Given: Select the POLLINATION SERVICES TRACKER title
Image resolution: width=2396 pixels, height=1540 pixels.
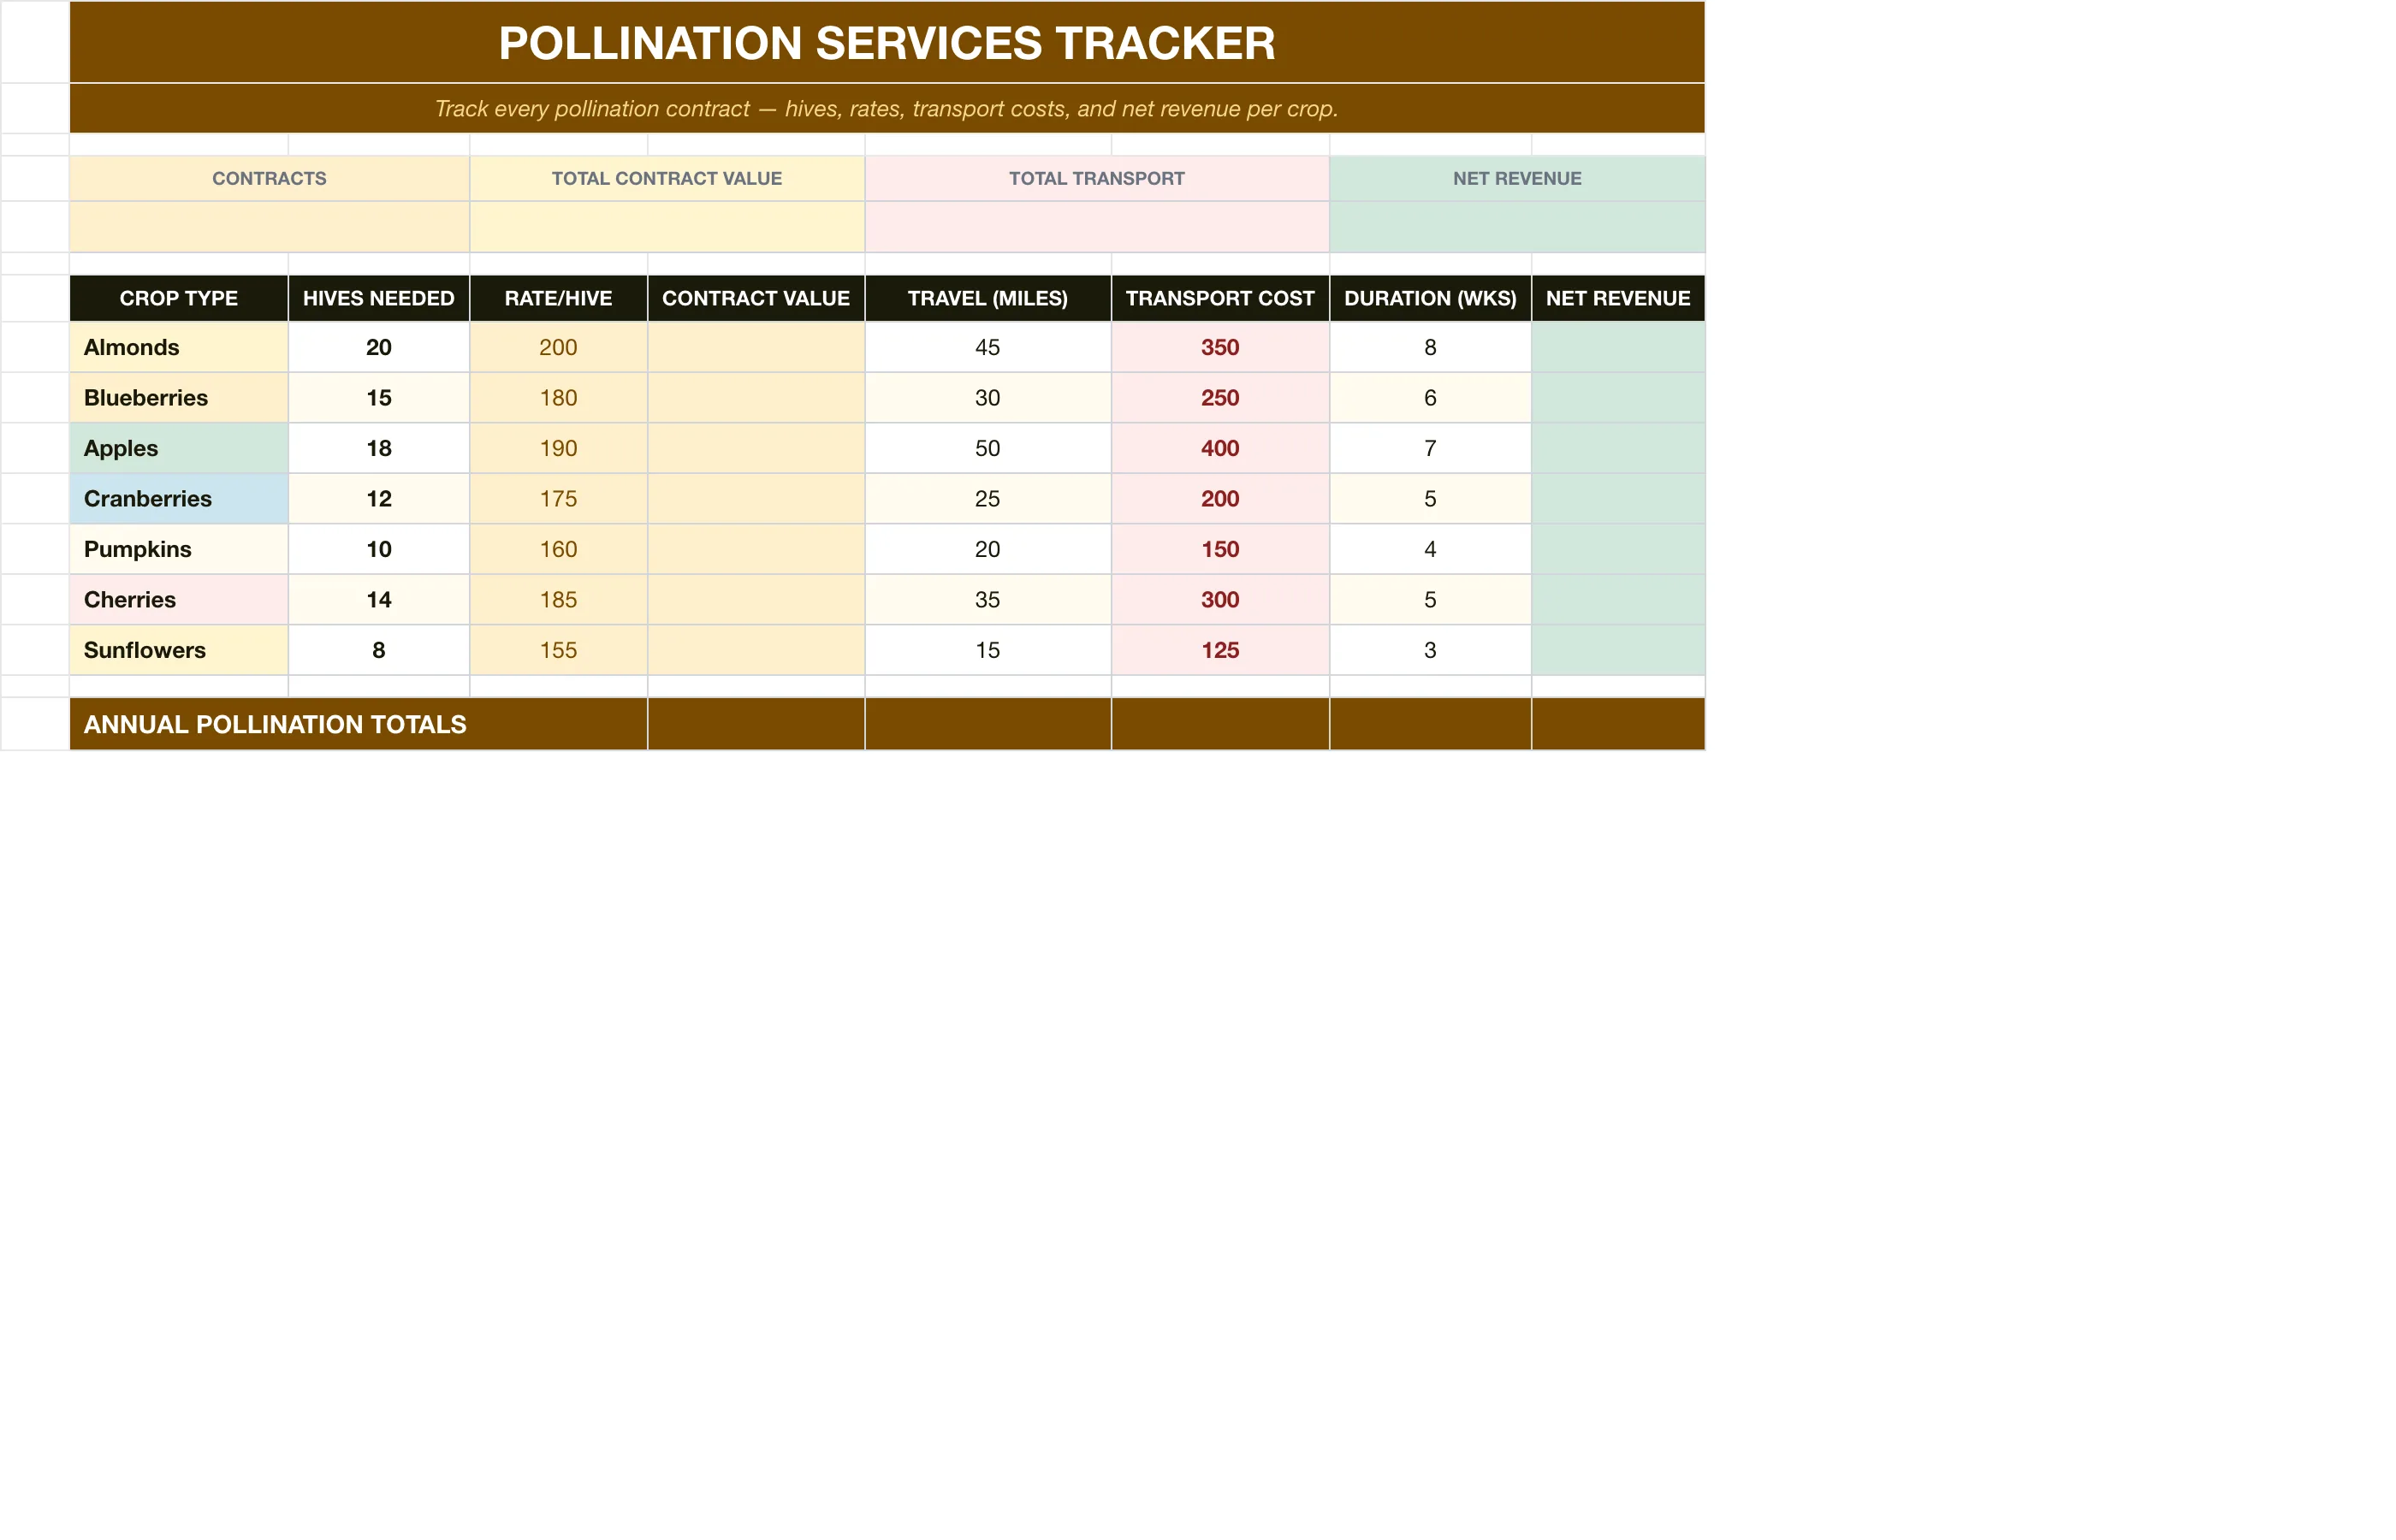Looking at the screenshot, I should 886,43.
